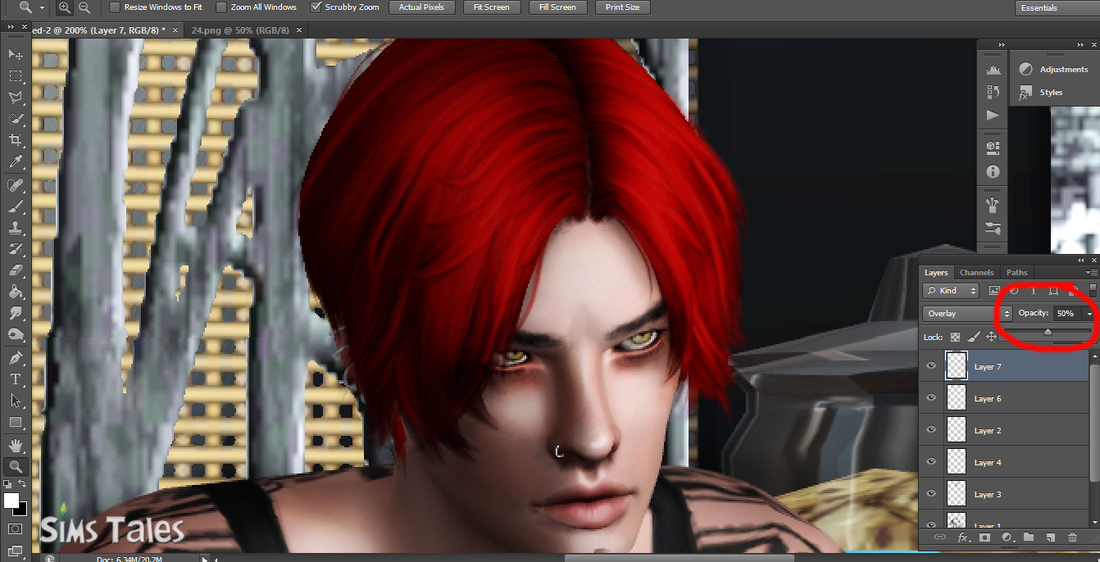Open the History panel icon

(x=993, y=92)
